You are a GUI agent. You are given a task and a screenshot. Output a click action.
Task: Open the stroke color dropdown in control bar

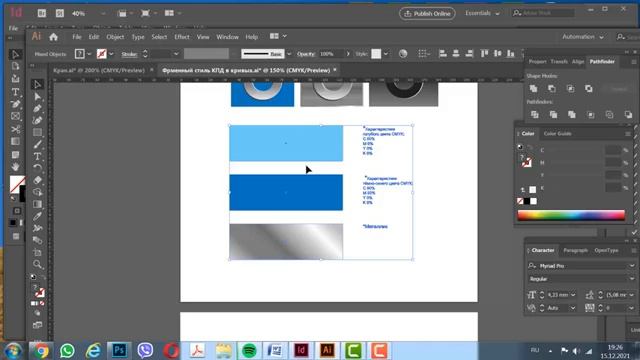click(x=111, y=54)
